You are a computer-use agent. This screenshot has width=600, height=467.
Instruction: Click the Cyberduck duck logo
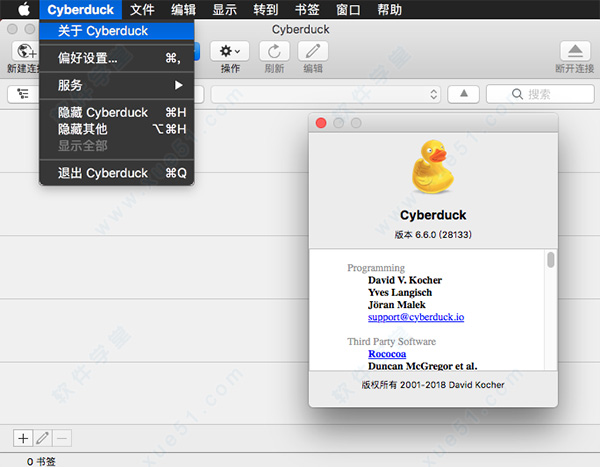[433, 166]
